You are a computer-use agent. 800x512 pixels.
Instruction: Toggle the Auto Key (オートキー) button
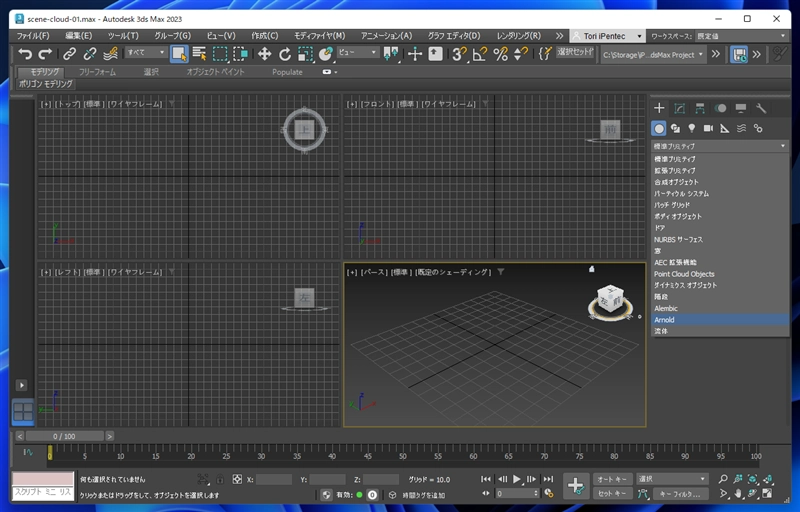tap(611, 479)
